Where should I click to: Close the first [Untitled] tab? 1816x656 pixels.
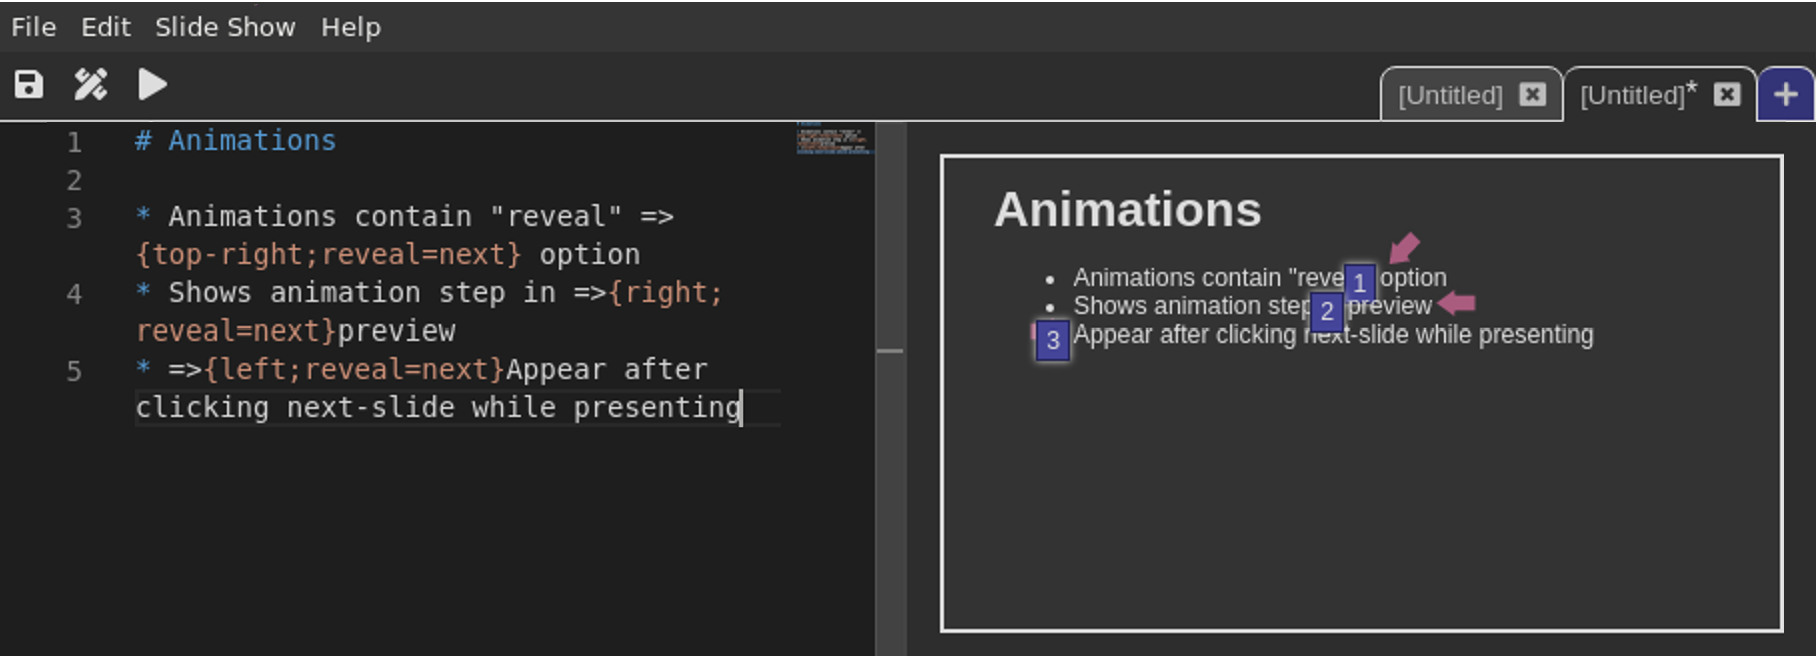click(1532, 94)
